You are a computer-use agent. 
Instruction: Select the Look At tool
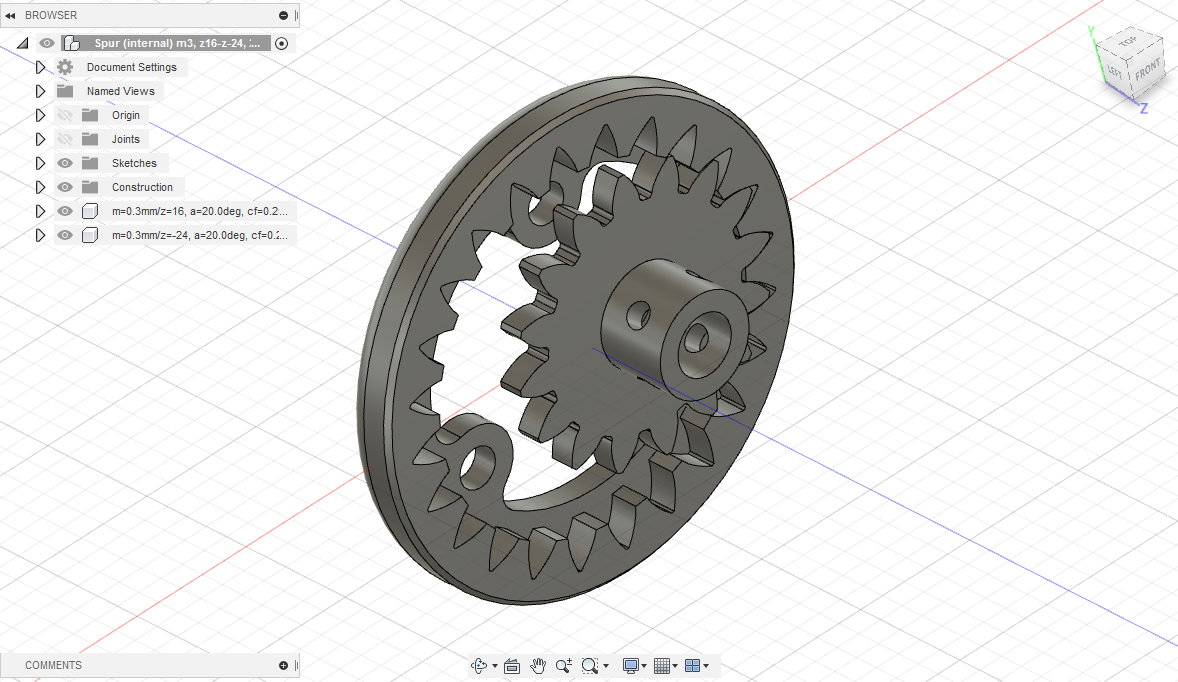[512, 665]
